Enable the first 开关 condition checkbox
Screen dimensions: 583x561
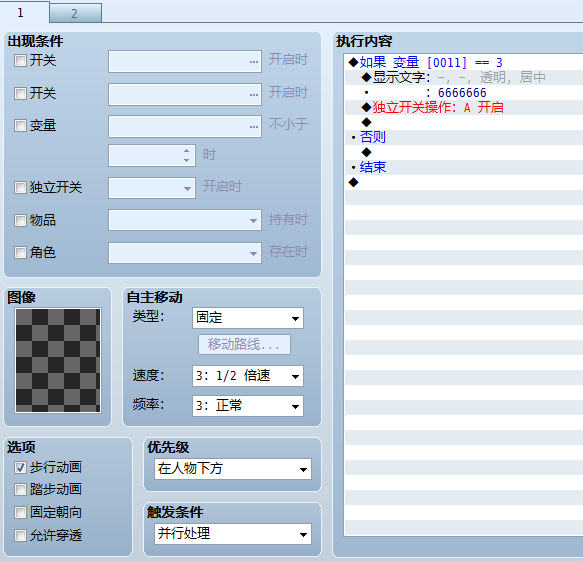(x=20, y=61)
